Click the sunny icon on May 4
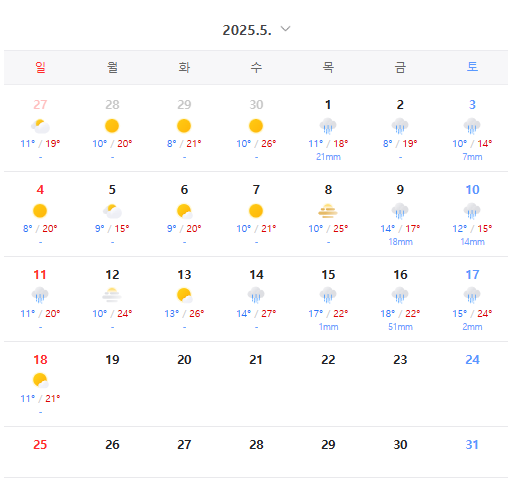This screenshot has width=519, height=478. (40, 211)
